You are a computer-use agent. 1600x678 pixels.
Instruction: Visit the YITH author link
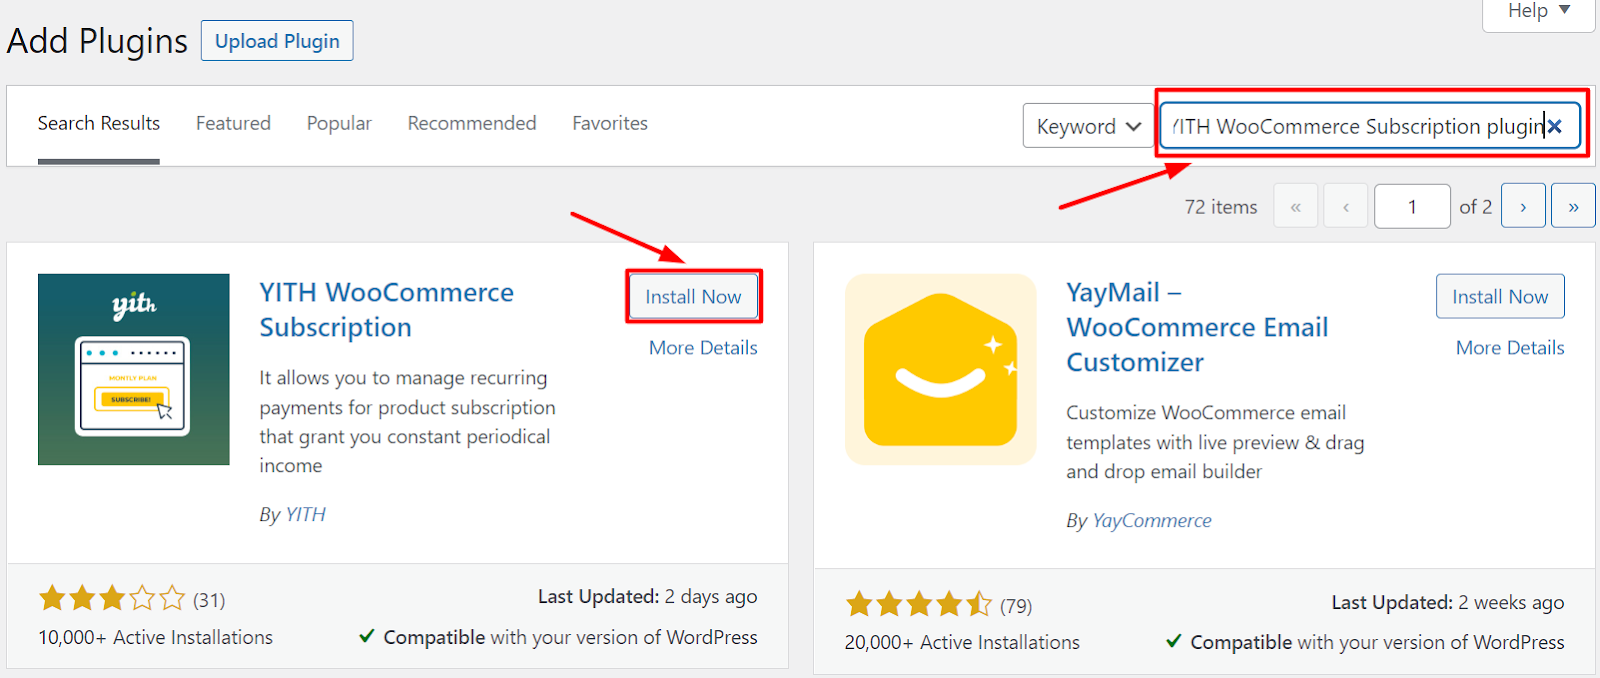306,515
